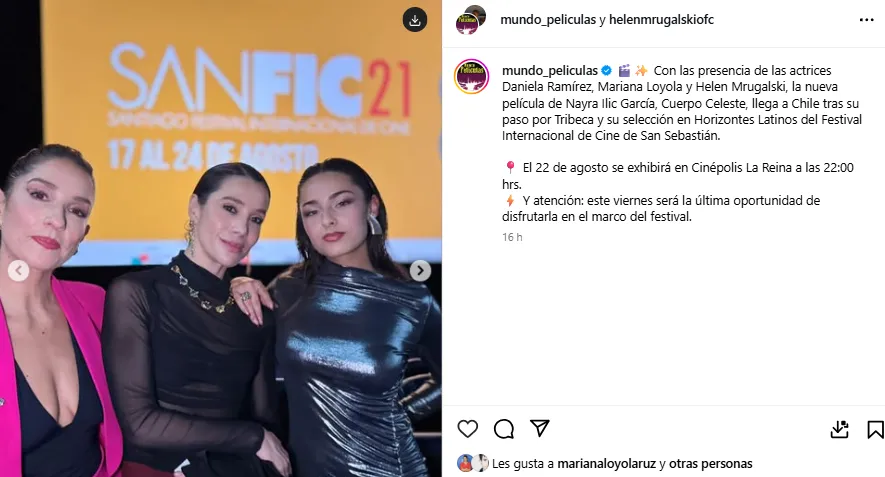Screen dimensions: 885x477
Task: Click the verified badge next to mundo_peliculas
Action: click(x=607, y=71)
